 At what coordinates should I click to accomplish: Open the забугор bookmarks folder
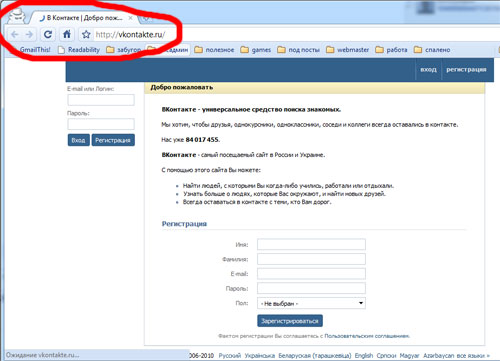[124, 50]
